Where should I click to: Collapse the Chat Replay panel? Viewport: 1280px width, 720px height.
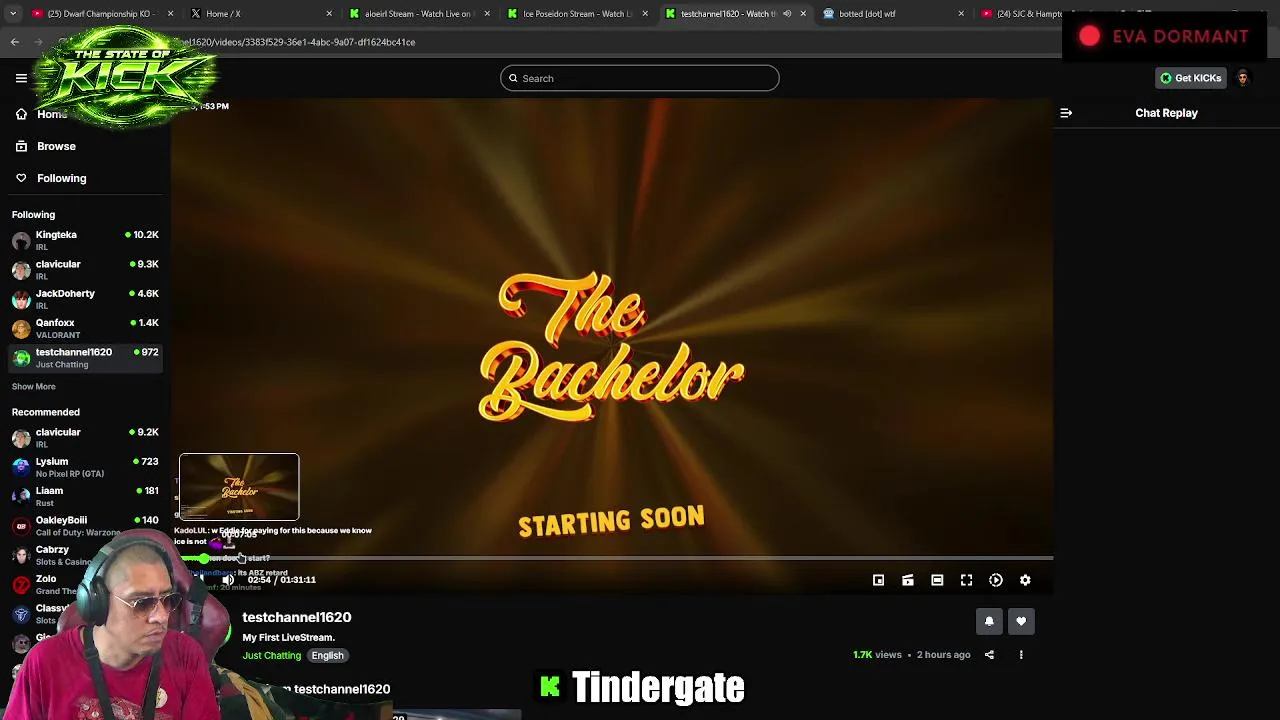pyautogui.click(x=1066, y=113)
